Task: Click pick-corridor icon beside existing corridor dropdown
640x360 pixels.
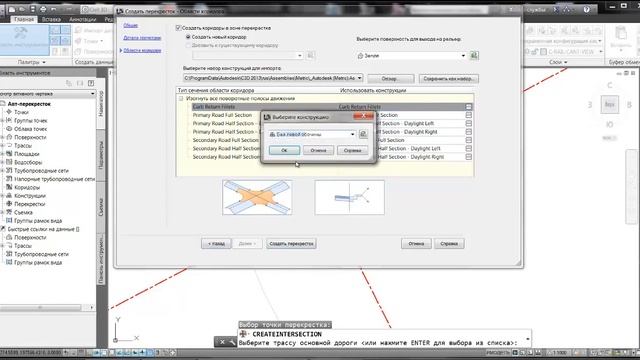Action: pos(311,55)
